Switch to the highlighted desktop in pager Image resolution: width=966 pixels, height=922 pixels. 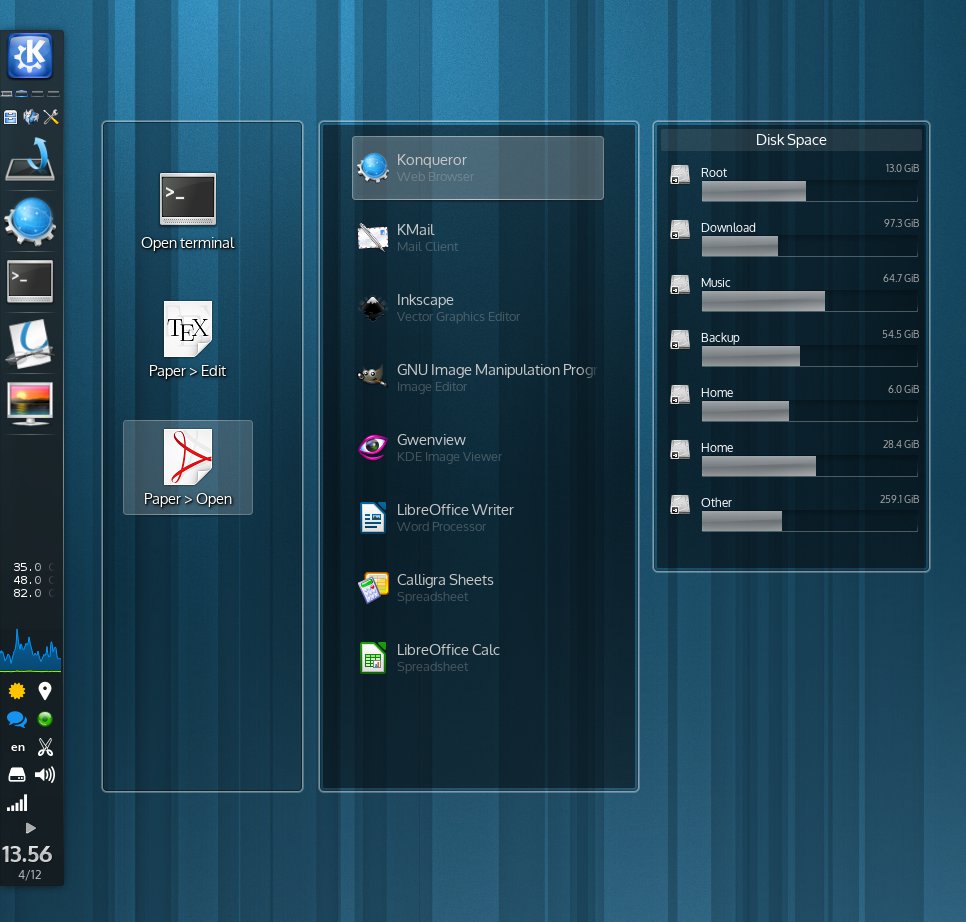click(x=22, y=94)
